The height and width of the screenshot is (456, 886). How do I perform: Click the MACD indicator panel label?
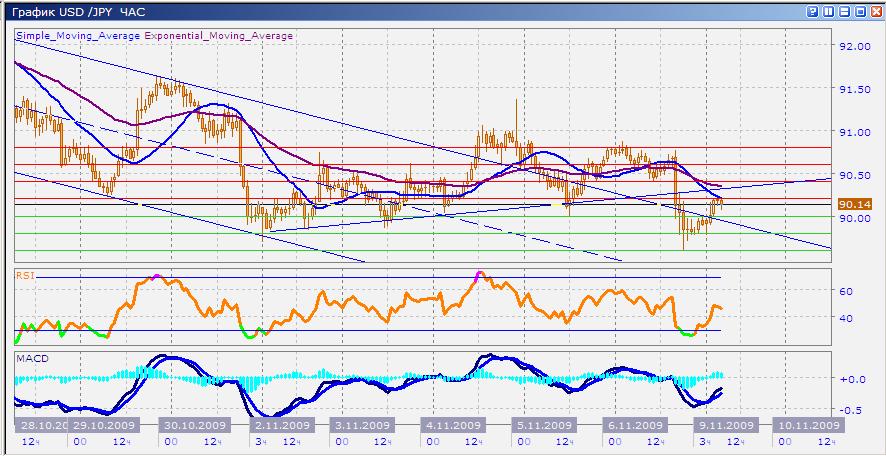click(x=29, y=357)
